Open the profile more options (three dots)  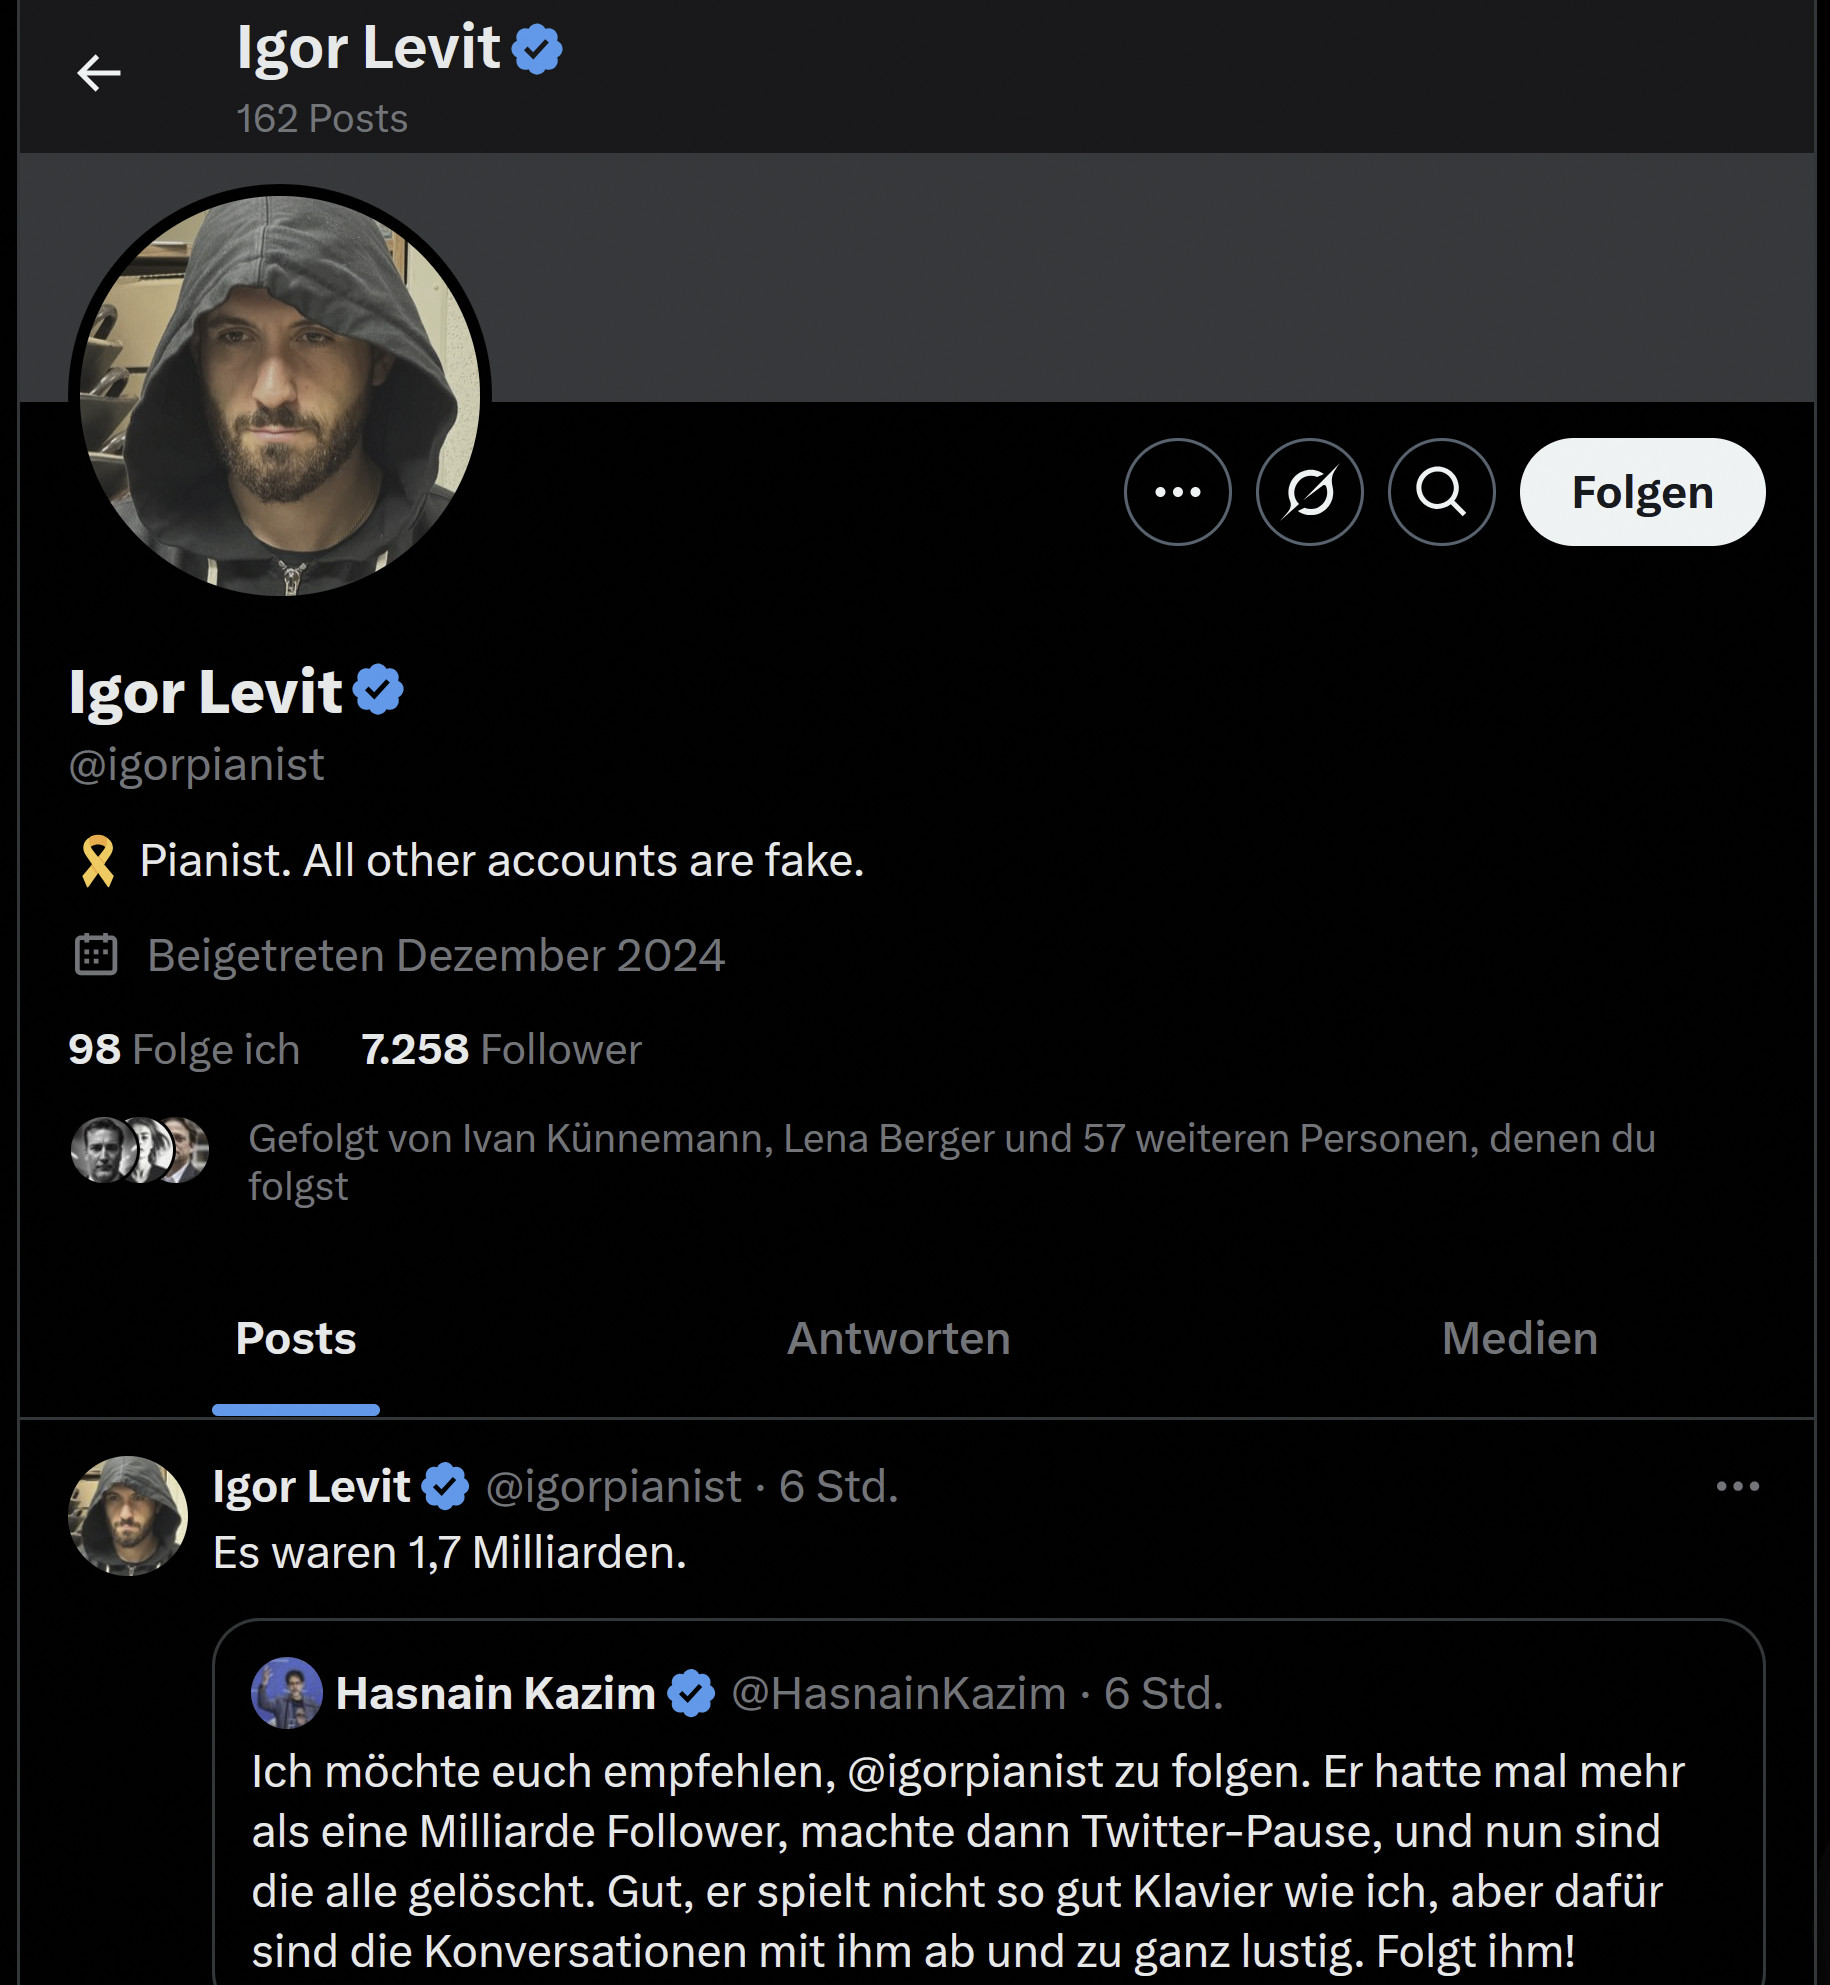1177,492
